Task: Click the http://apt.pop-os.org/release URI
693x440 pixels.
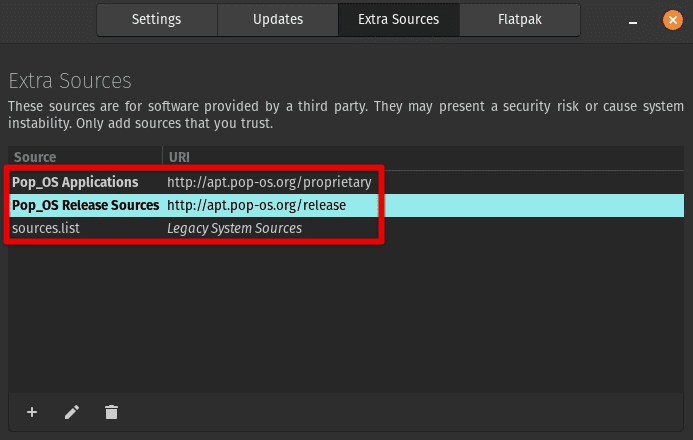Action: (256, 205)
